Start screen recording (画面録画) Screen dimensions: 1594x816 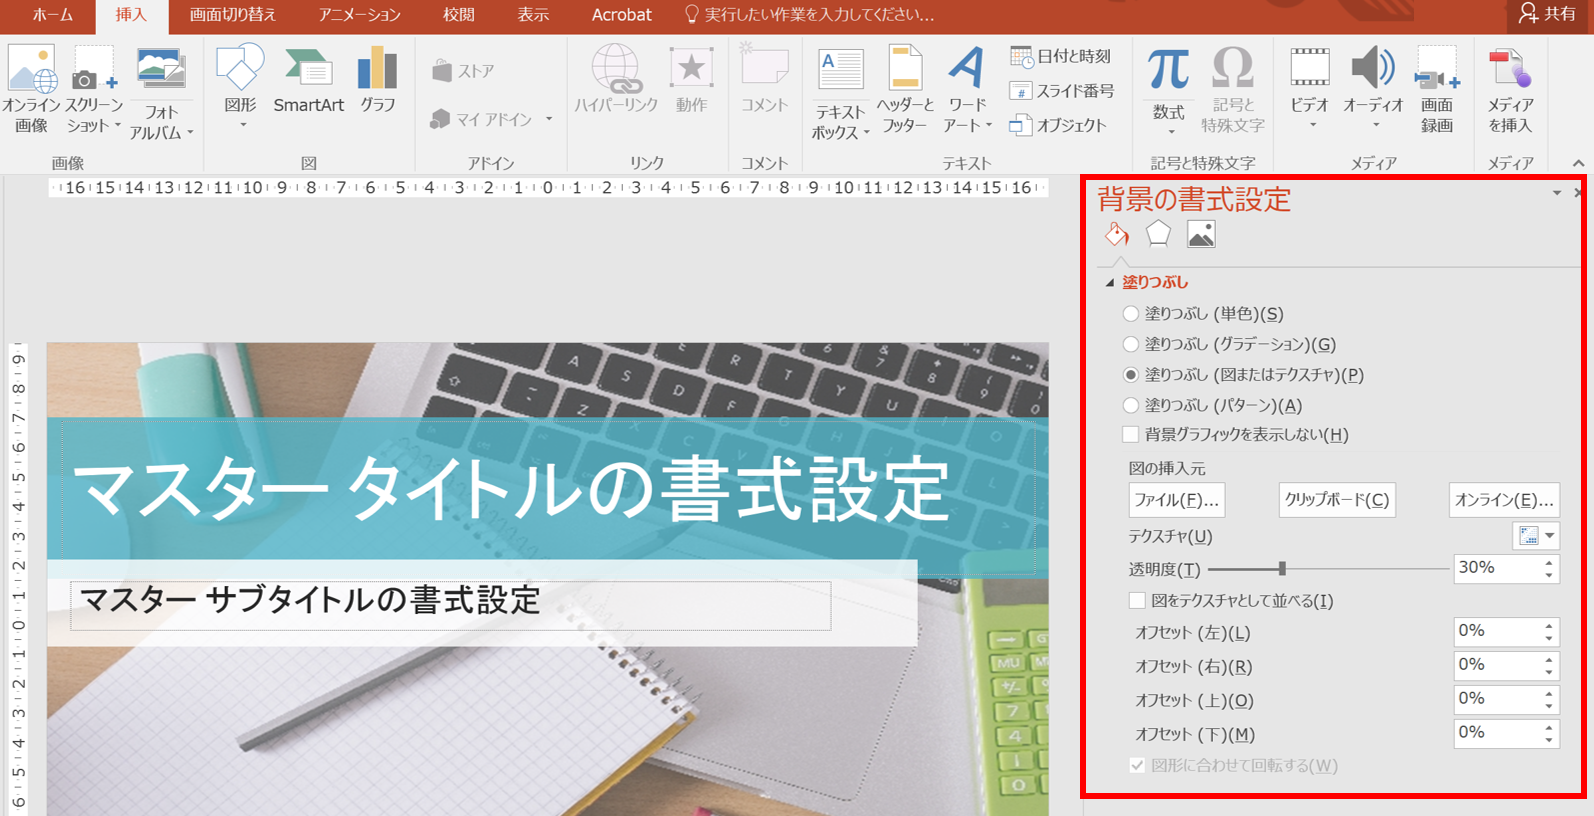[1437, 90]
